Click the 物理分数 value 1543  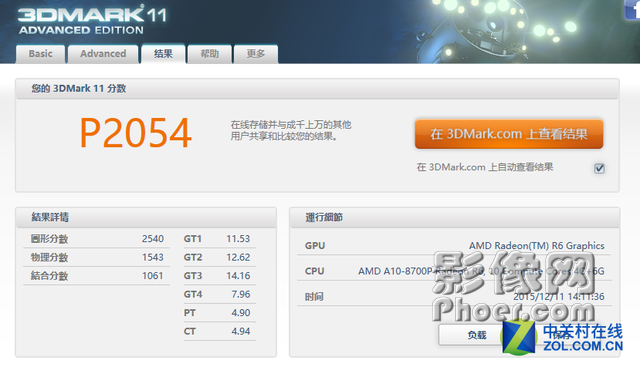click(153, 257)
